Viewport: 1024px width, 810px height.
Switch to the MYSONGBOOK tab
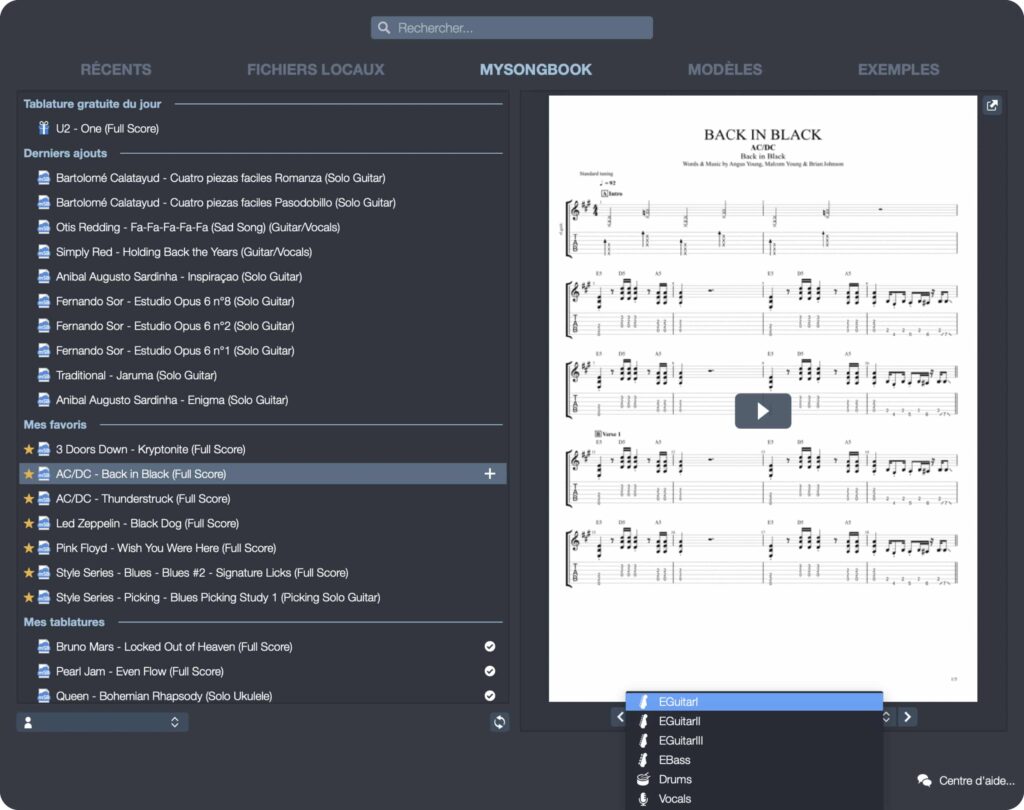pos(536,69)
